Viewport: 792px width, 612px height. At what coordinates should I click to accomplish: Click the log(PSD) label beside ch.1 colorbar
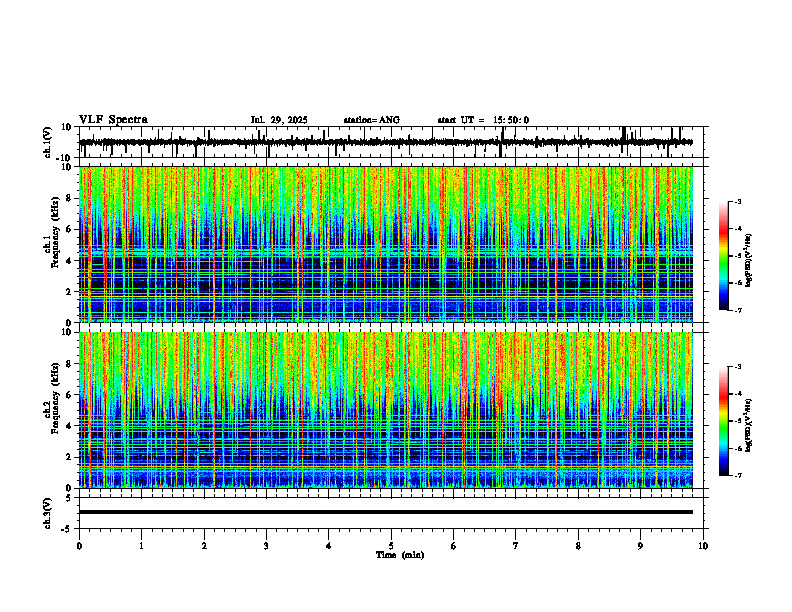click(749, 261)
